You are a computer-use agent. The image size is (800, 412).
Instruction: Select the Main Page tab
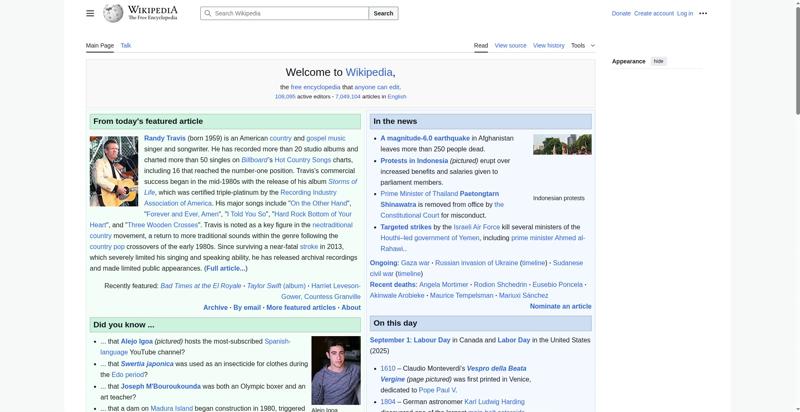coord(100,45)
